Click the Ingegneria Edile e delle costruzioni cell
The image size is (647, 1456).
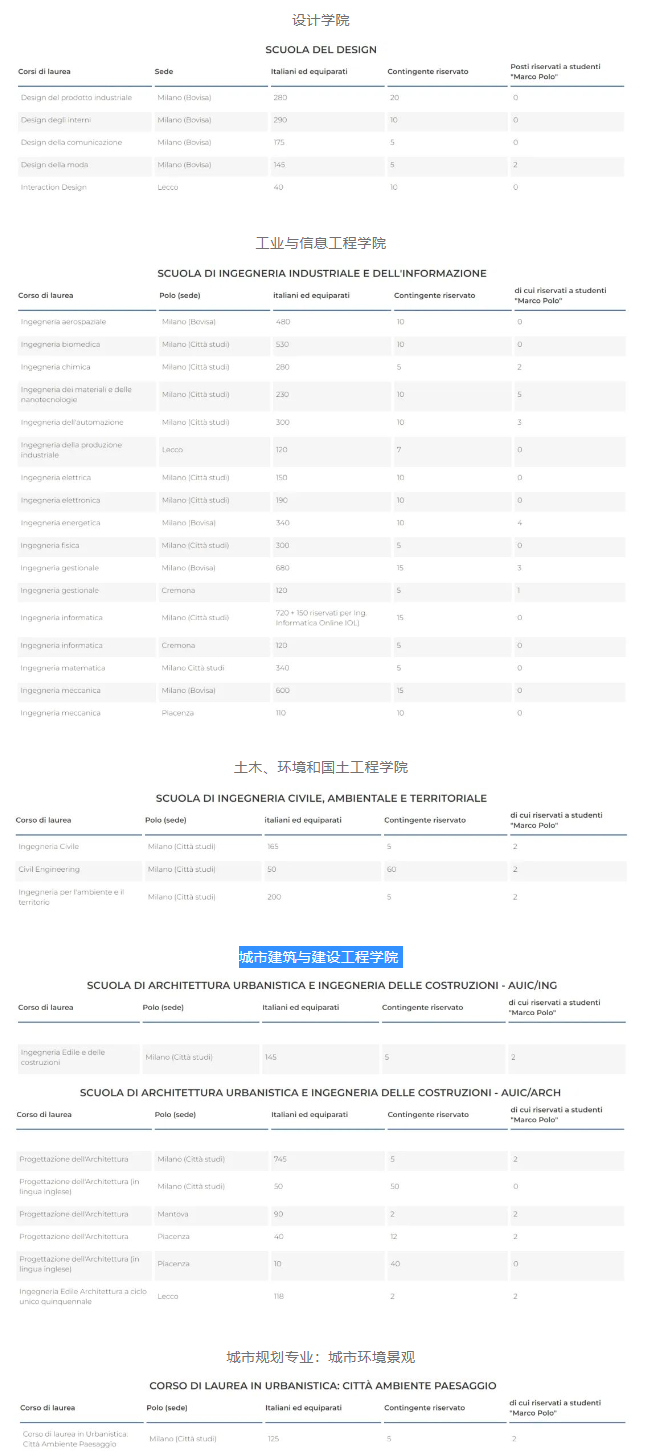(63, 1057)
